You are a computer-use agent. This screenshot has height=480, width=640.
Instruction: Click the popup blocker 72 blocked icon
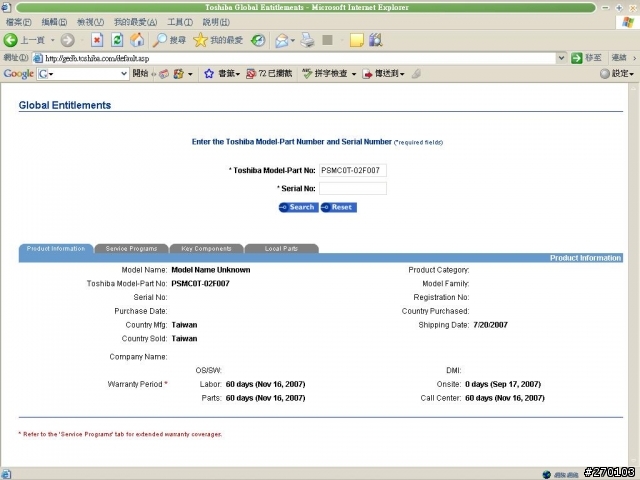tap(251, 74)
